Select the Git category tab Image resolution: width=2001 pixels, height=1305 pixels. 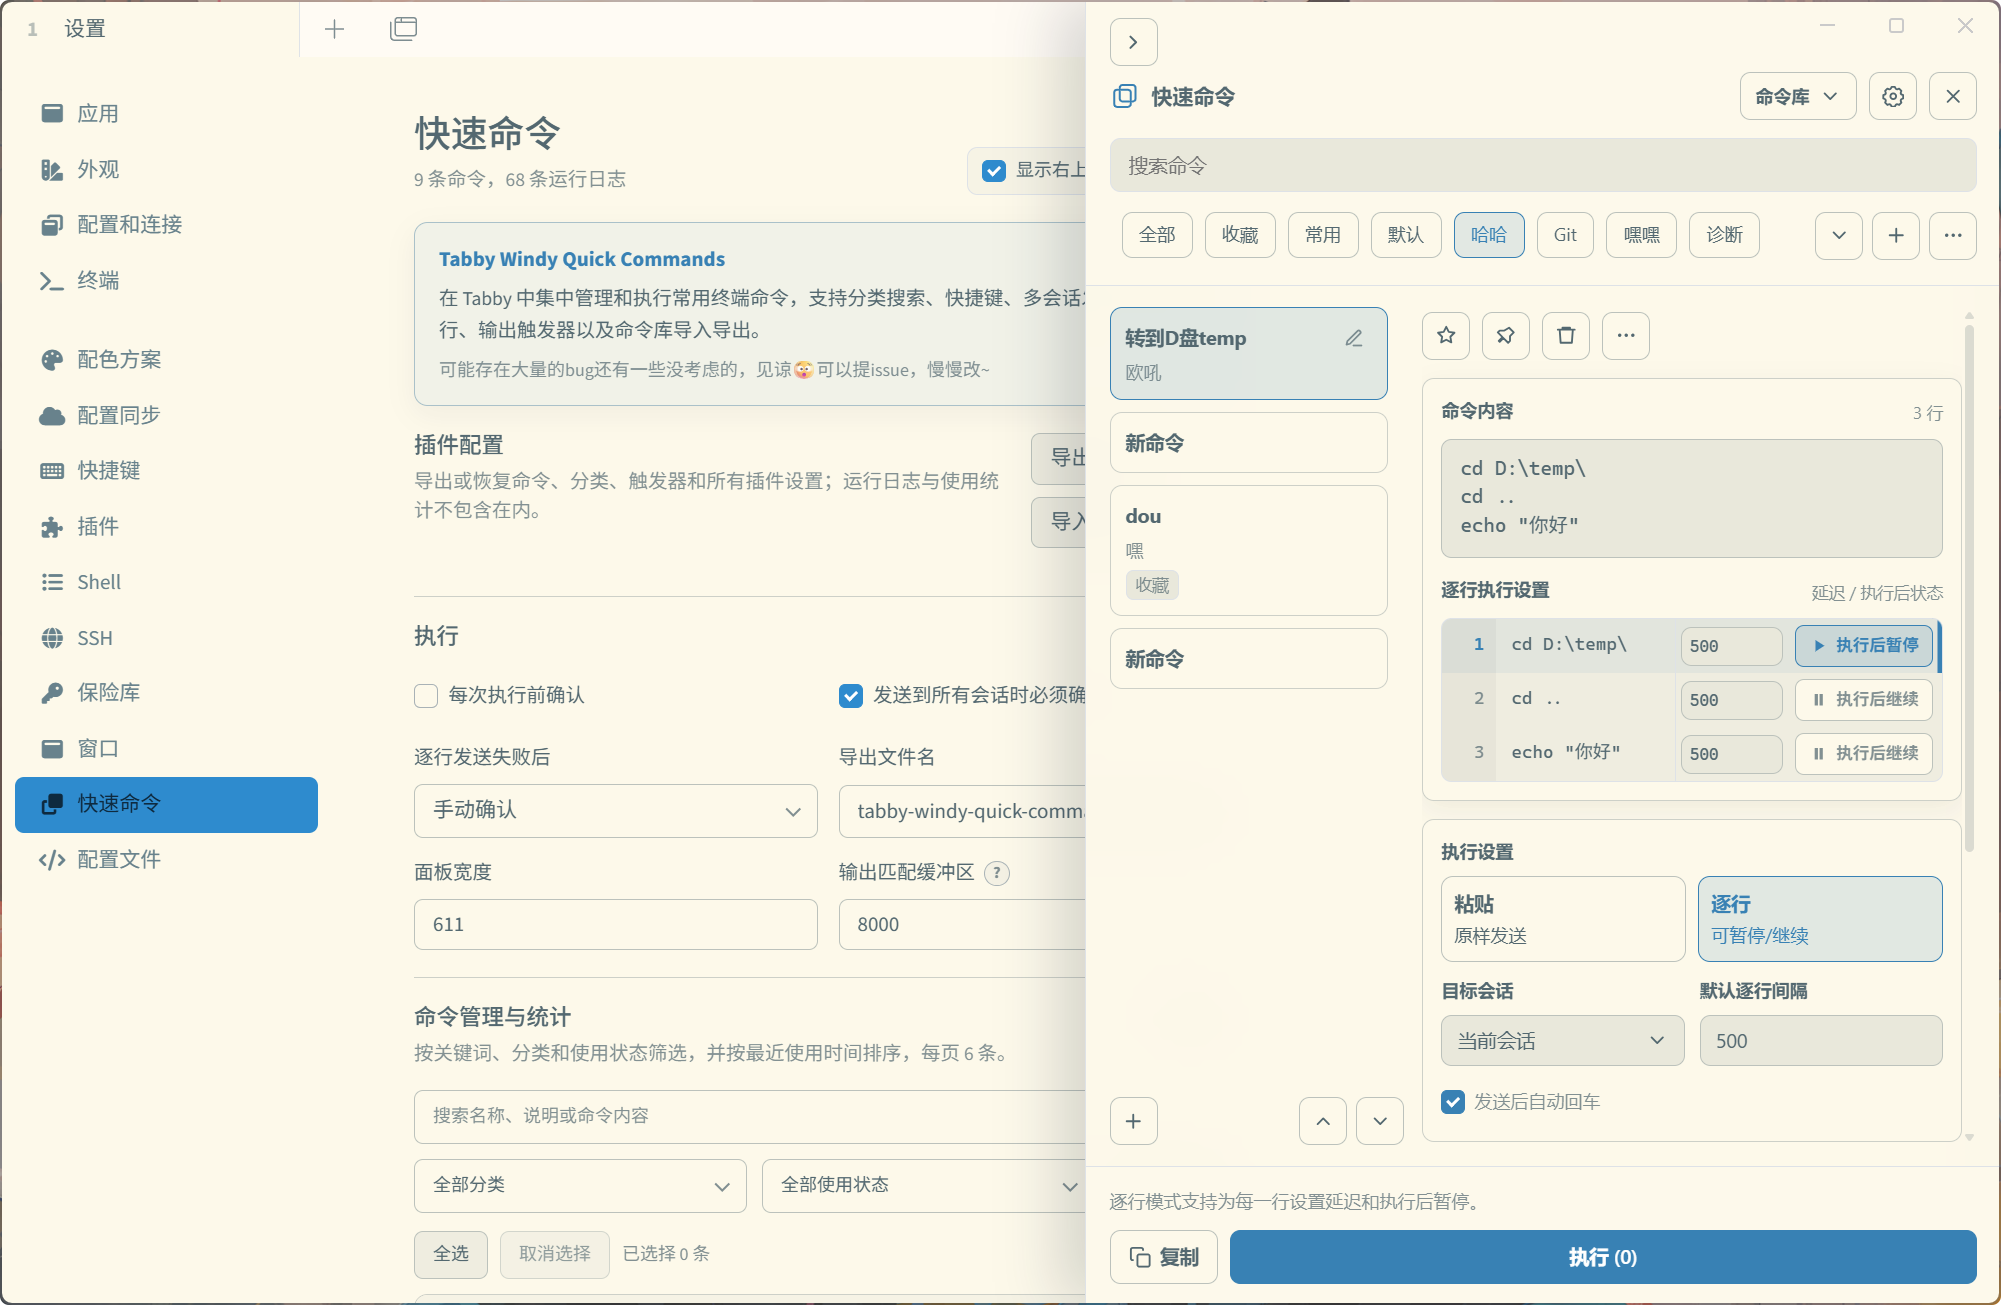pos(1565,235)
